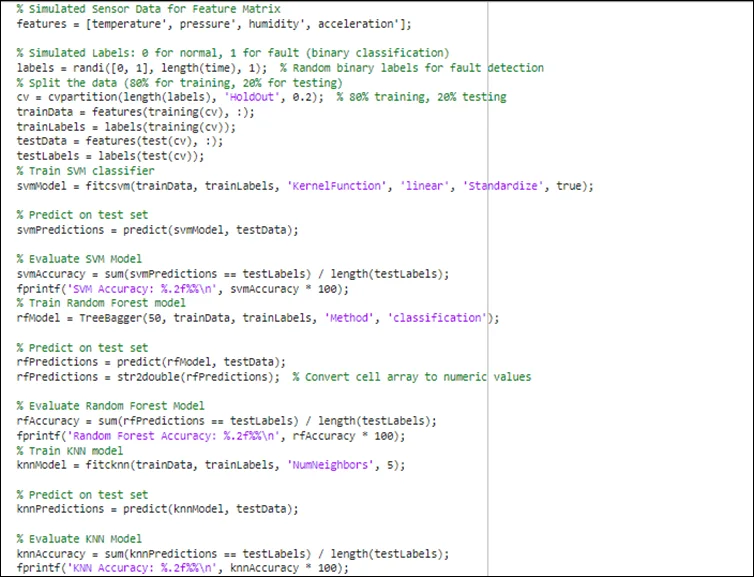Image resolution: width=754 pixels, height=577 pixels.
Task: Click the comment "% Evaluate SVM Model"
Action: click(x=79, y=259)
